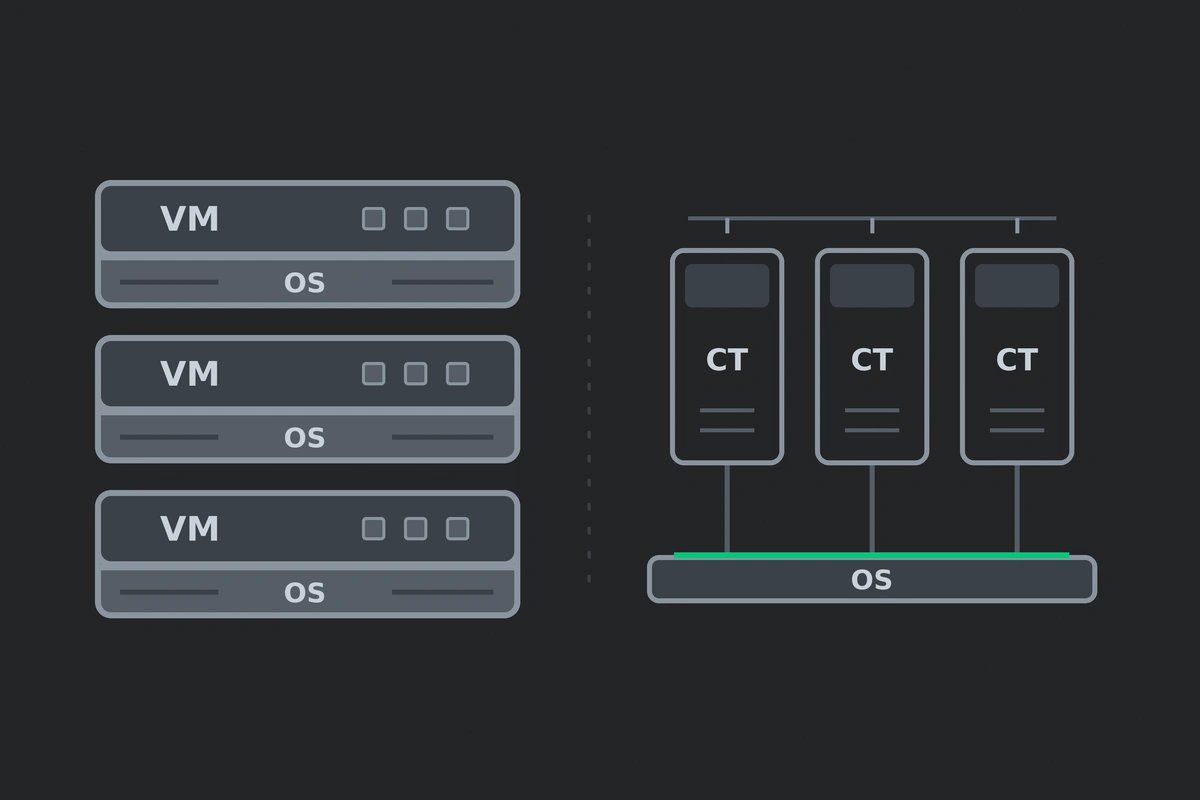The image size is (1200, 800).
Task: Click the OS label beneath the three containers
Action: pos(871,580)
